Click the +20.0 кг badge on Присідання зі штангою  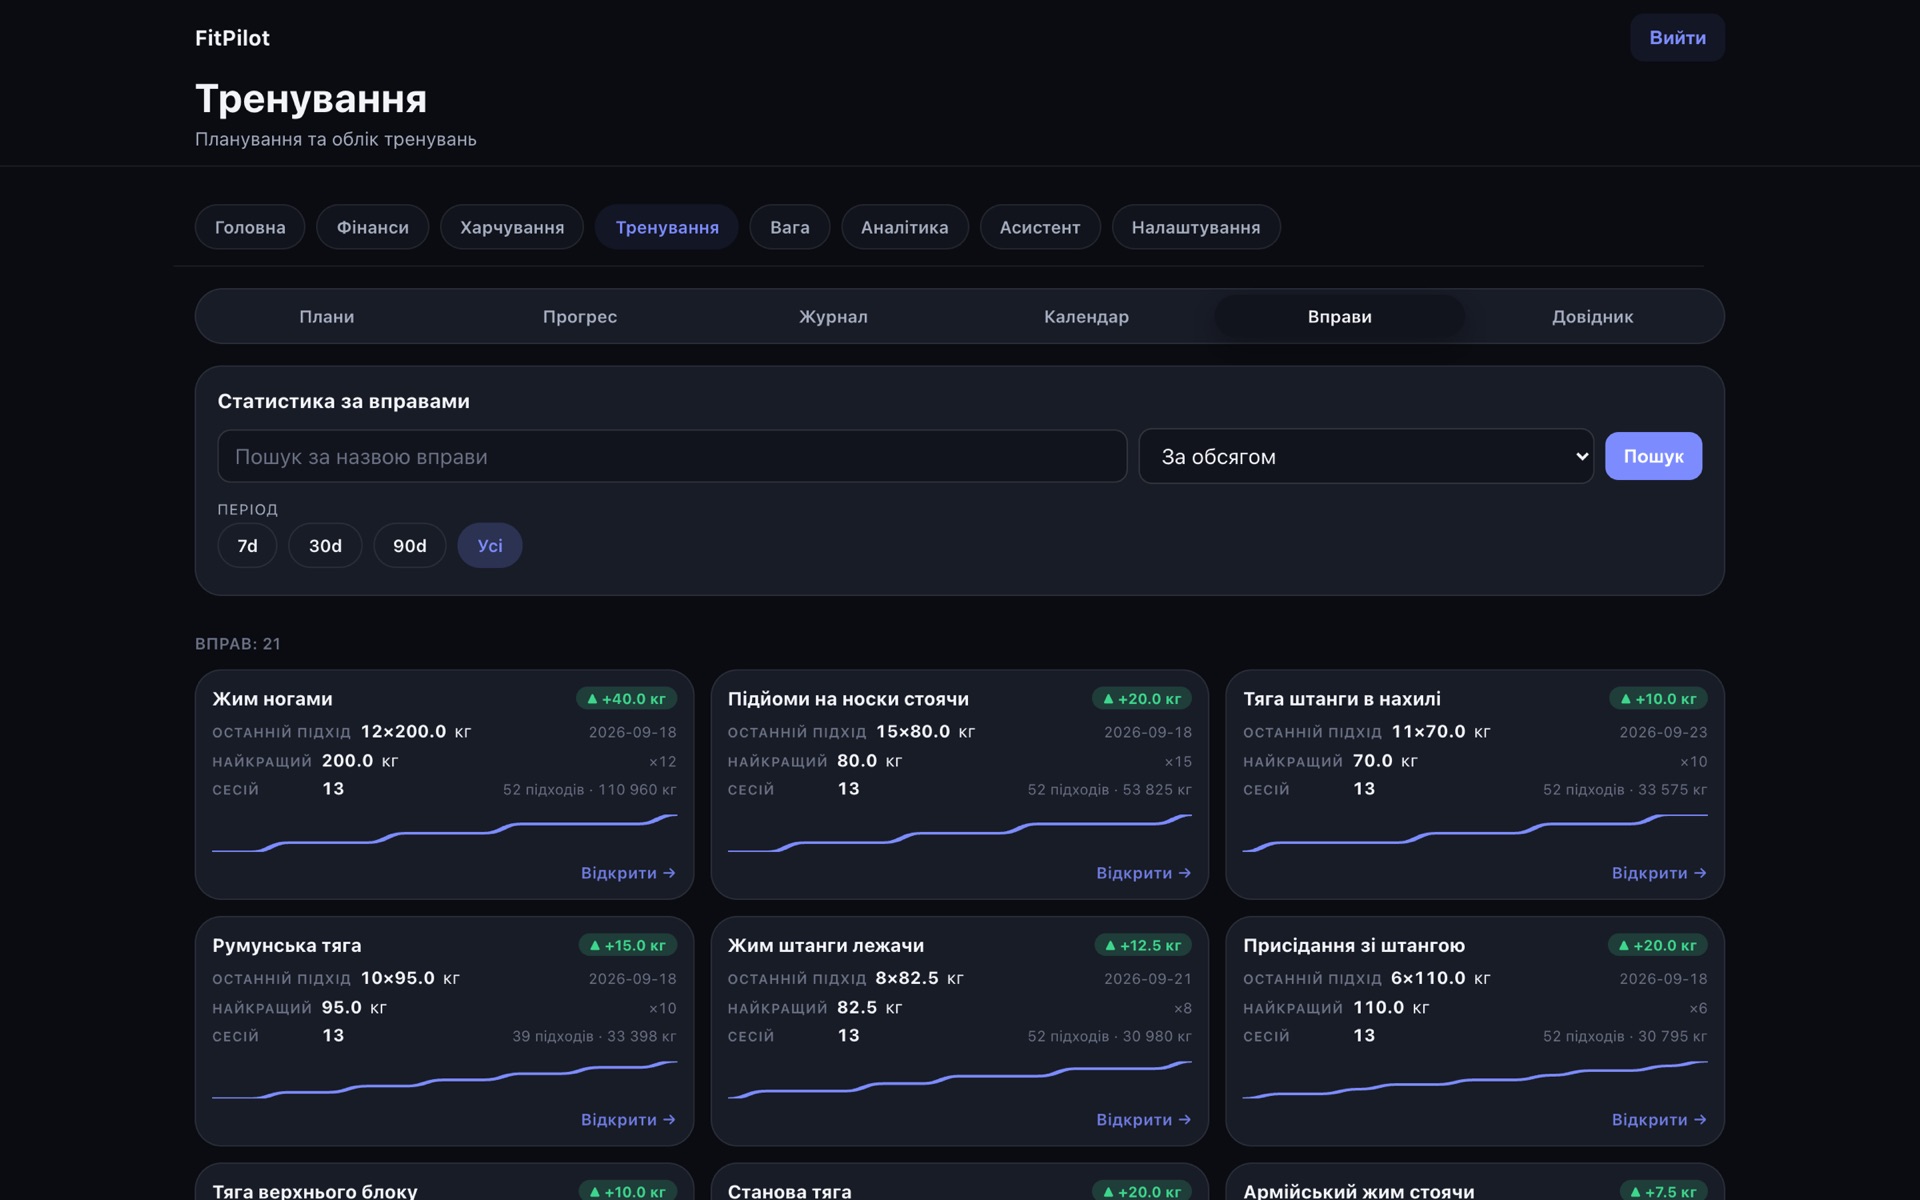[1657, 945]
